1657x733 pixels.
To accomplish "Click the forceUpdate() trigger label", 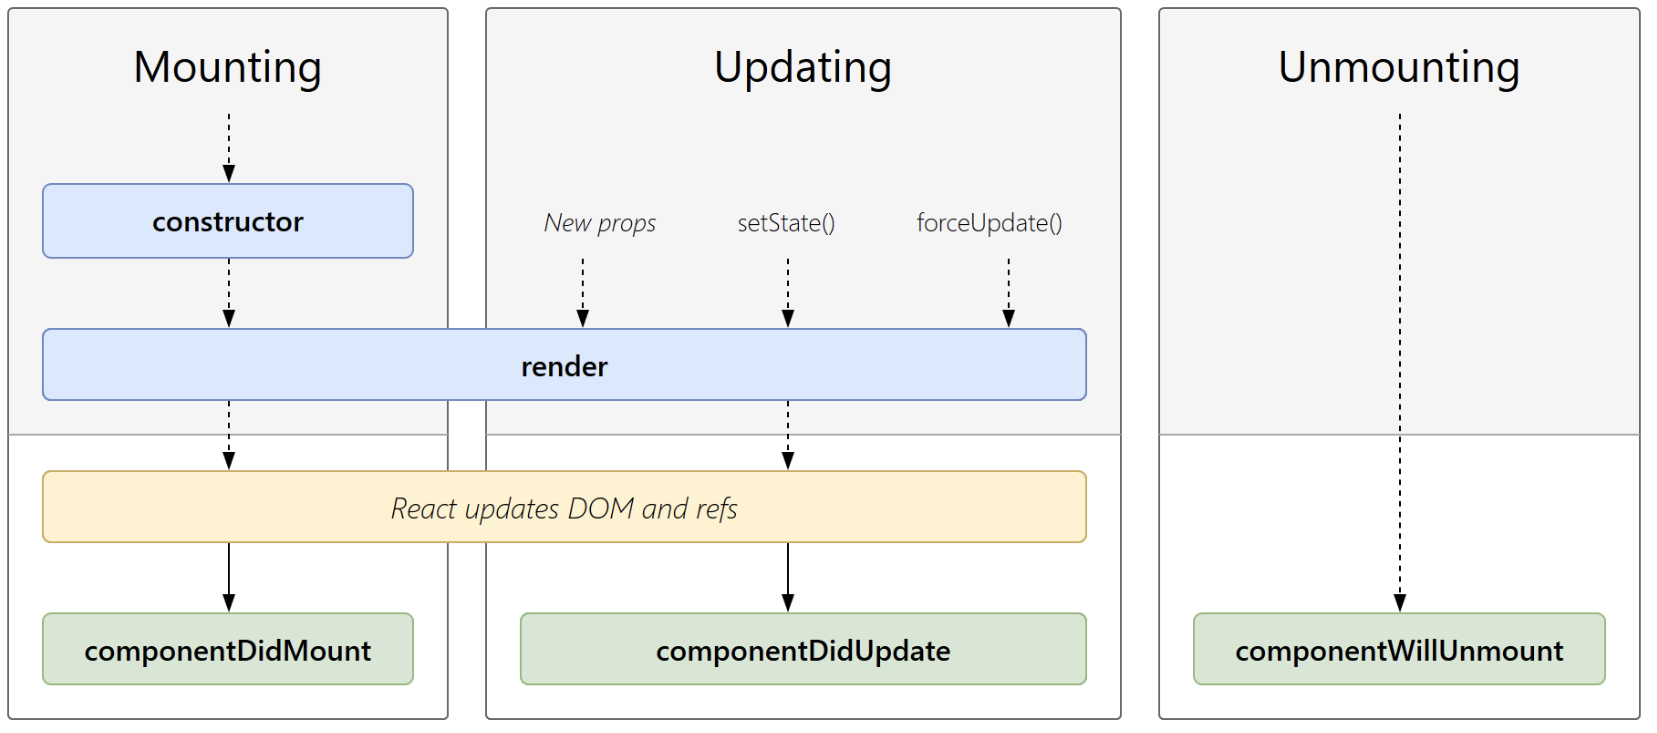I will tap(989, 223).
